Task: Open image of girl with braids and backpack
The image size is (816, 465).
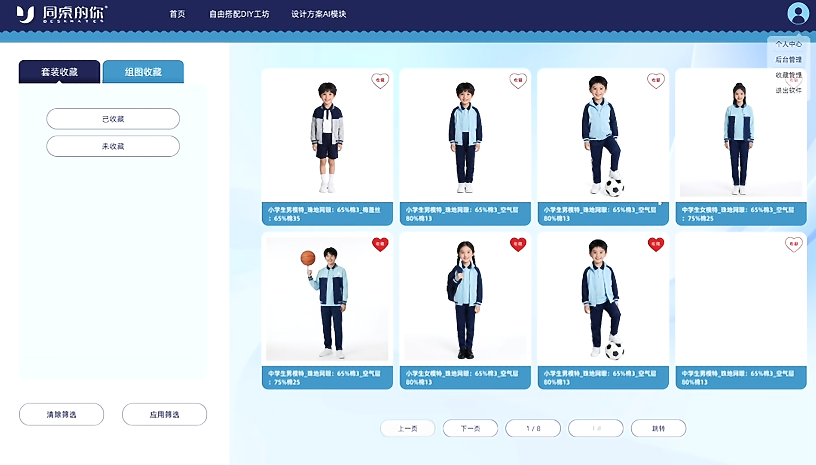Action: click(465, 300)
